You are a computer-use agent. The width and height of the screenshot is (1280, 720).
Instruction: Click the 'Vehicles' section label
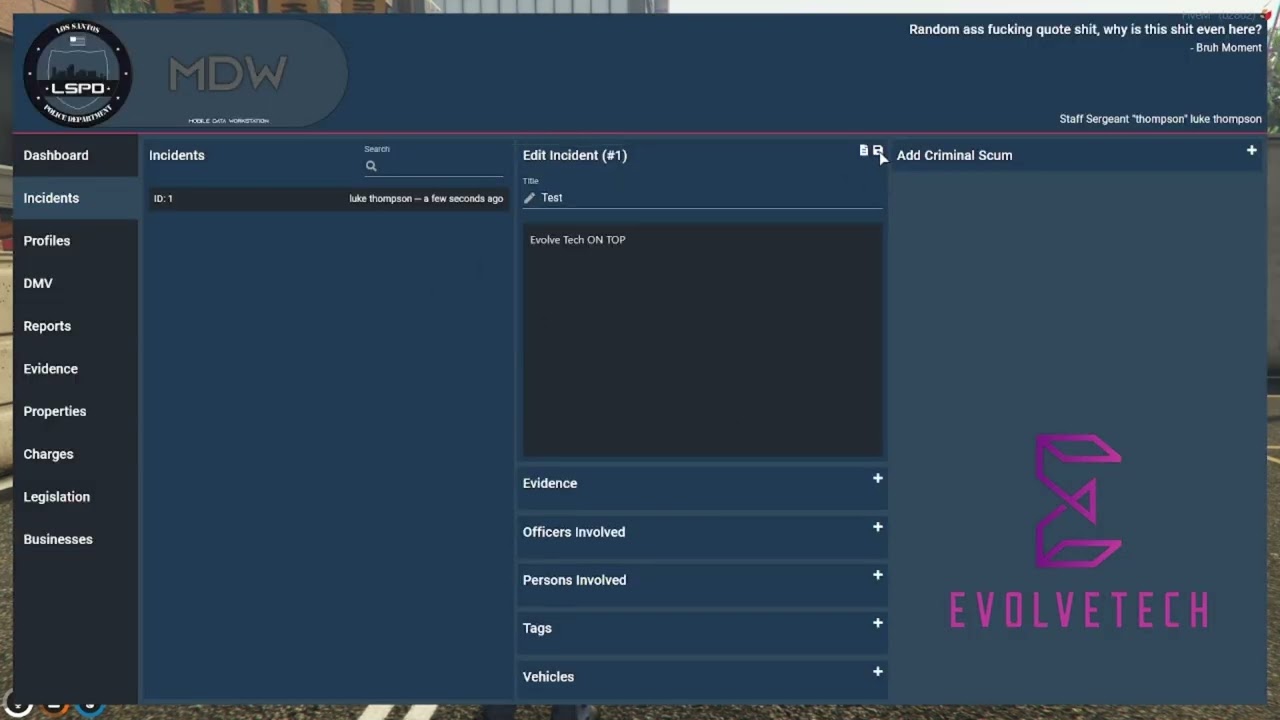coord(548,677)
